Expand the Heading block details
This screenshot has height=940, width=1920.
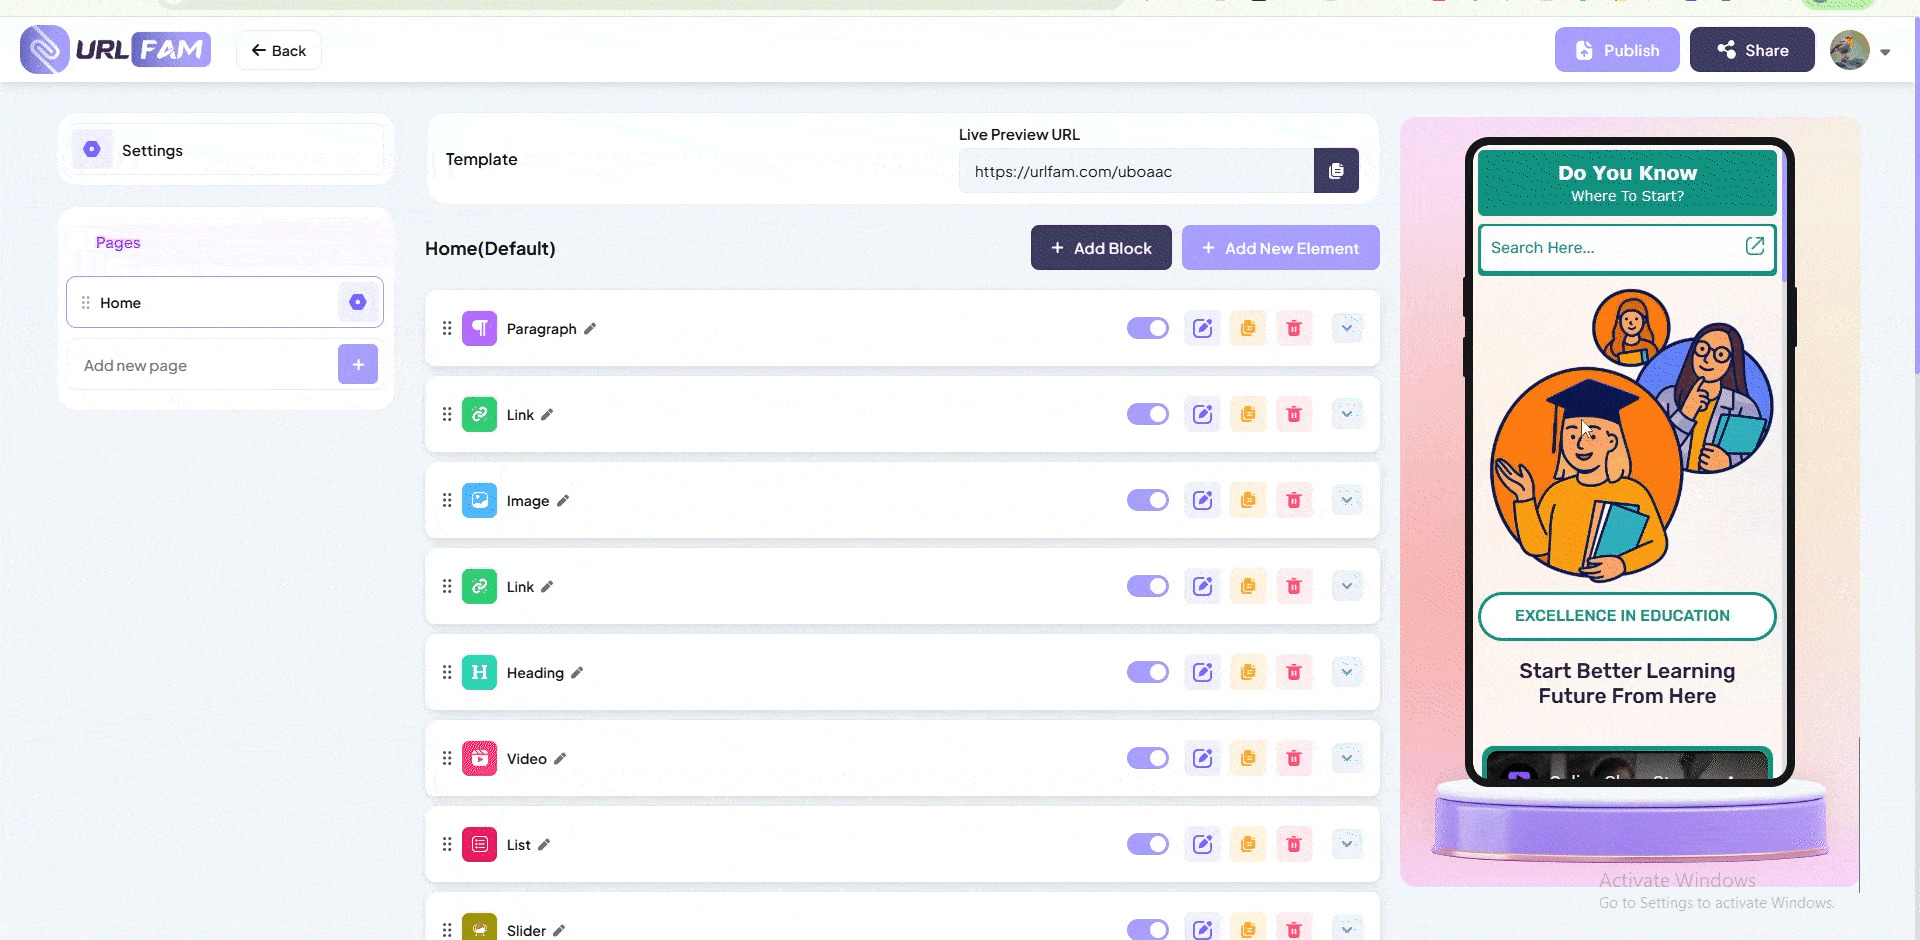[1347, 673]
